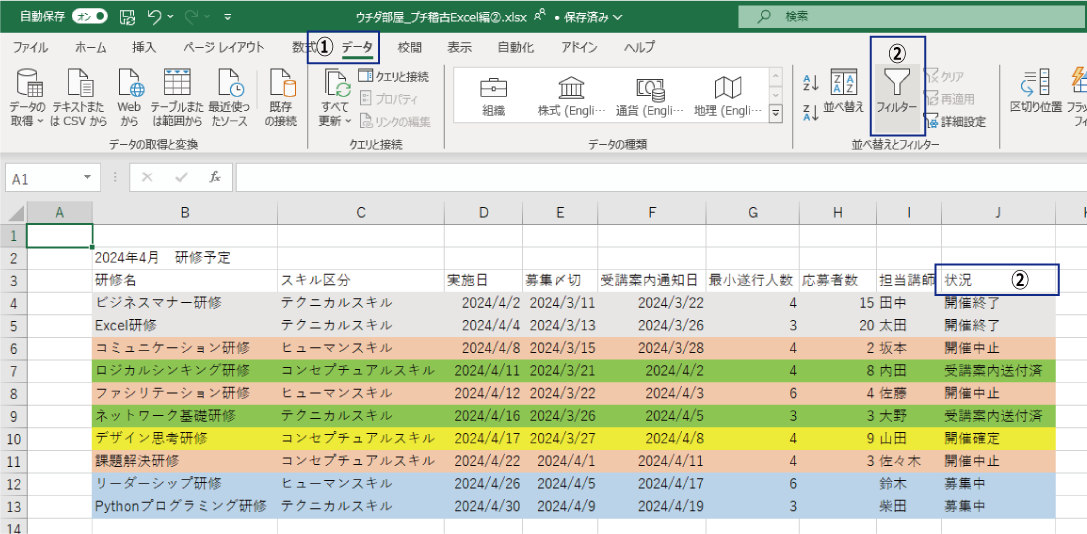Screen dimensions: 1087x534
Task: Click the クエリと接続 button
Action: pos(394,76)
